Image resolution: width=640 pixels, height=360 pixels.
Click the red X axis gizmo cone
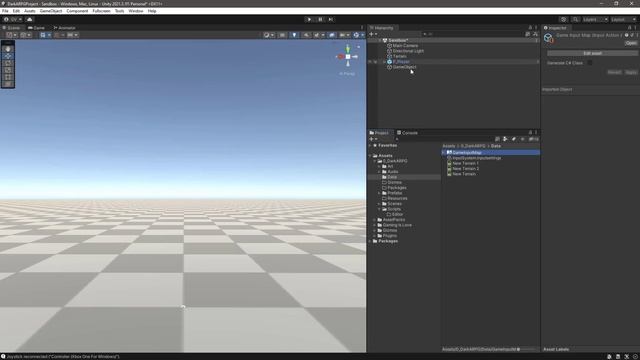[x=340, y=57]
